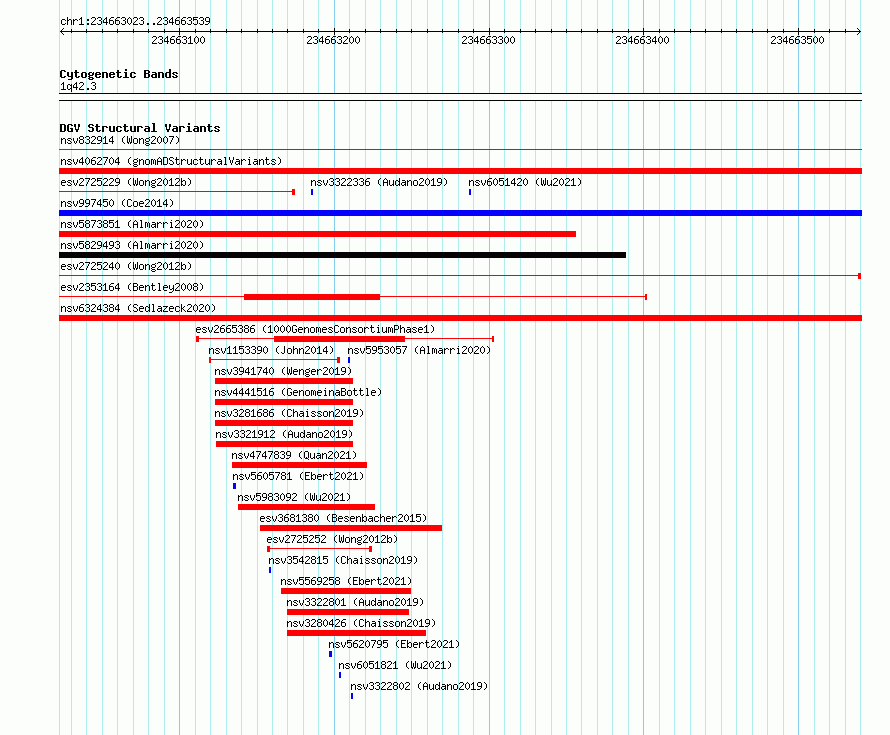This screenshot has height=735, width=890.
Task: Select nsv5983092 (Wu2021) variant label
Action: (x=294, y=497)
